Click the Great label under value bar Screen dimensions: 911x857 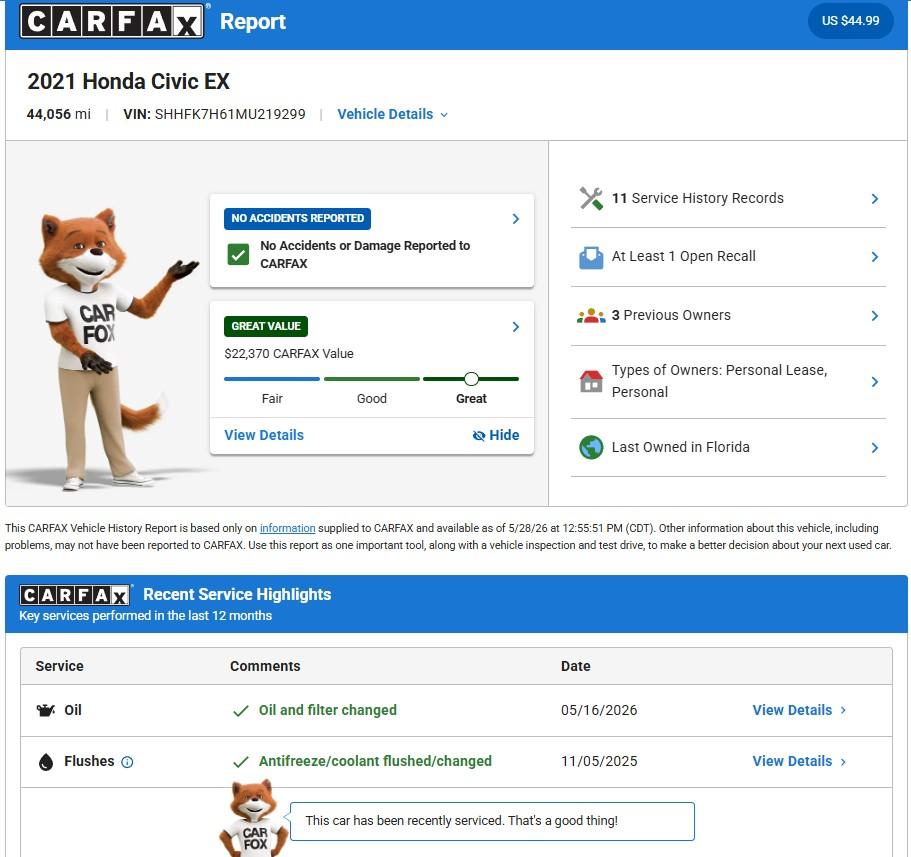[471, 399]
